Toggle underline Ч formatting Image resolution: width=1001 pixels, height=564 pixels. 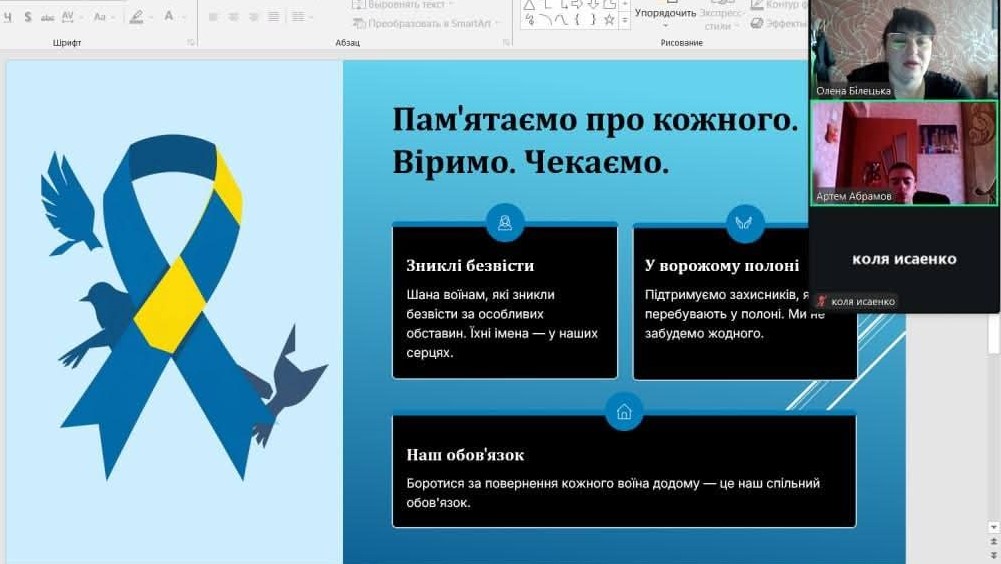[x=8, y=17]
